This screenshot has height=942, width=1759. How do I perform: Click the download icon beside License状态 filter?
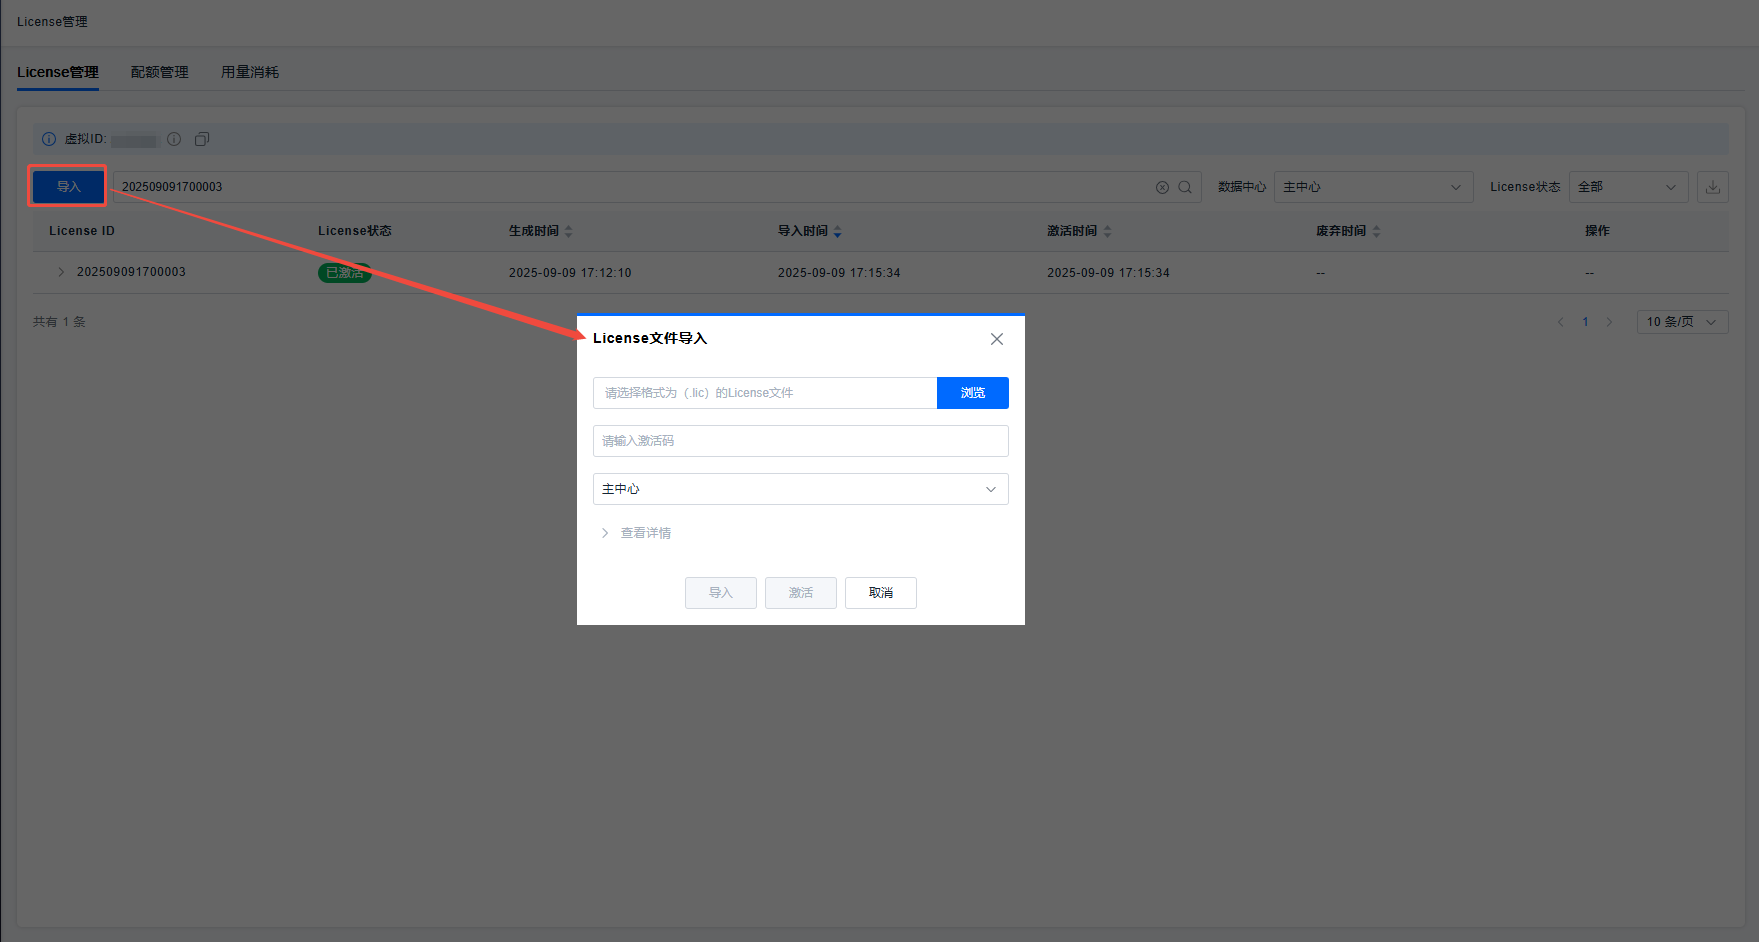tap(1712, 187)
